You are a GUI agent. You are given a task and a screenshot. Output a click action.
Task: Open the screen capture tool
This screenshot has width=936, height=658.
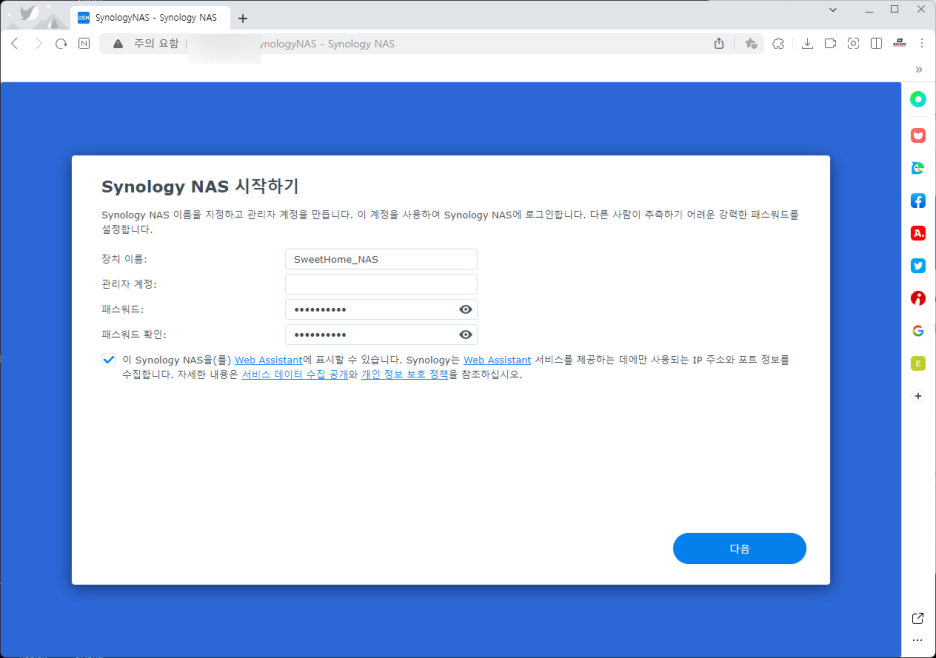854,44
